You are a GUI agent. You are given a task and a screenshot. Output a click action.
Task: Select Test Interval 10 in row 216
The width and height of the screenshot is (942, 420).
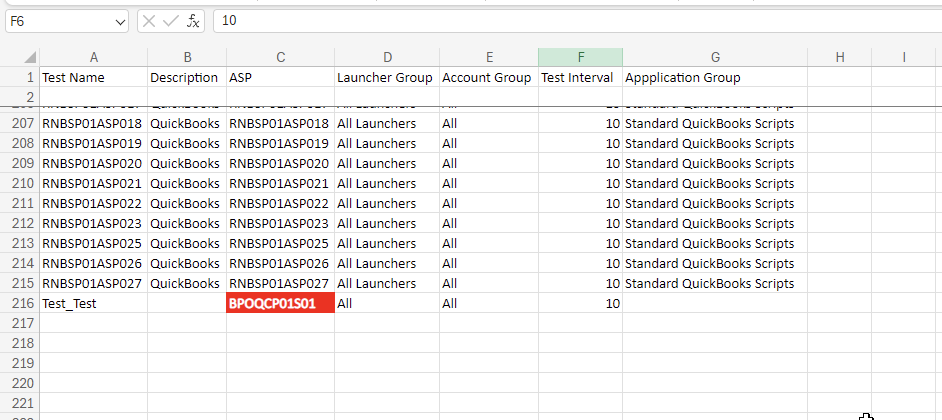click(580, 303)
